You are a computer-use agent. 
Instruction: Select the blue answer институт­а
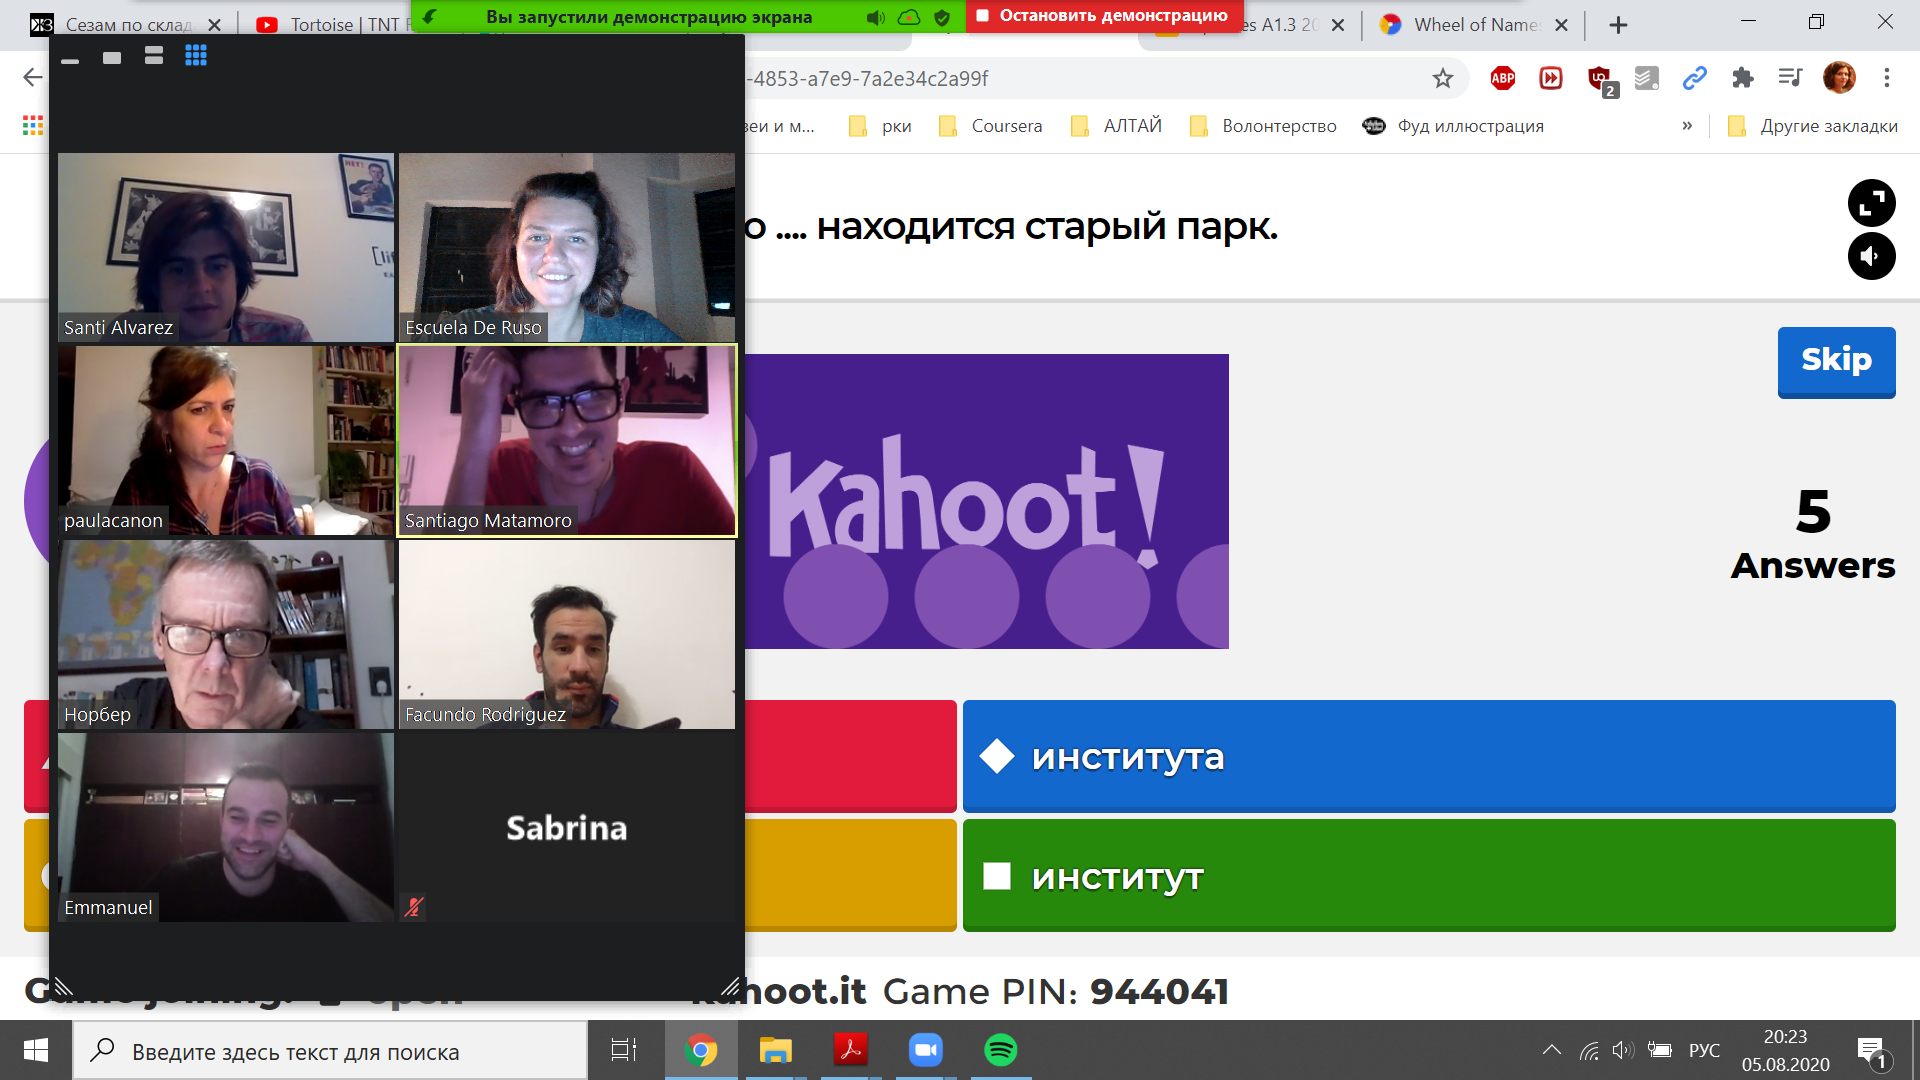pyautogui.click(x=1429, y=756)
